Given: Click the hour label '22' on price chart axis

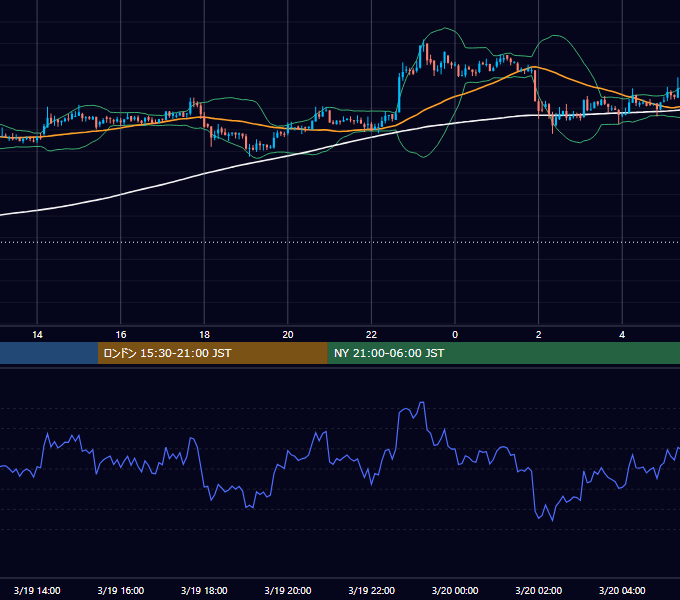Looking at the screenshot, I should [x=372, y=335].
